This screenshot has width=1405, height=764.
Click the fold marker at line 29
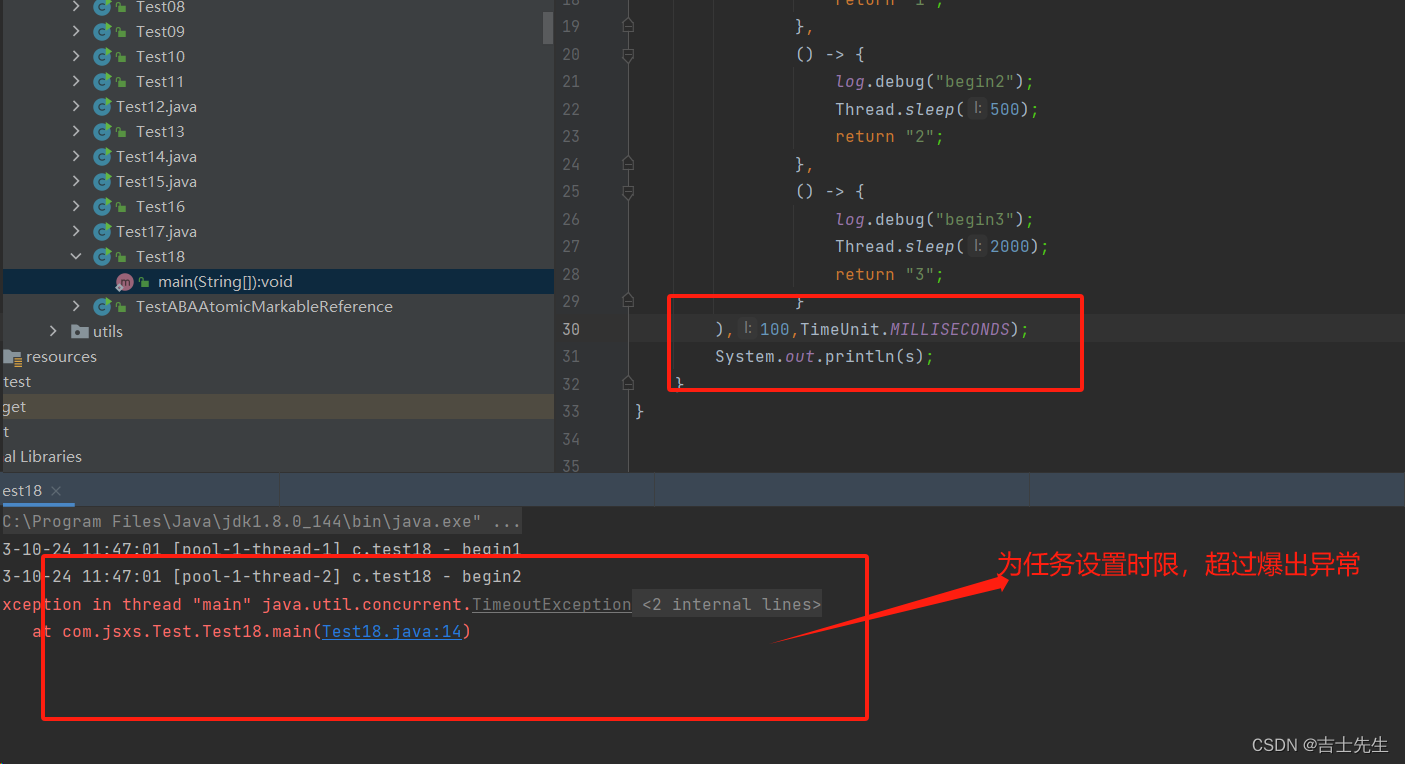pos(628,301)
